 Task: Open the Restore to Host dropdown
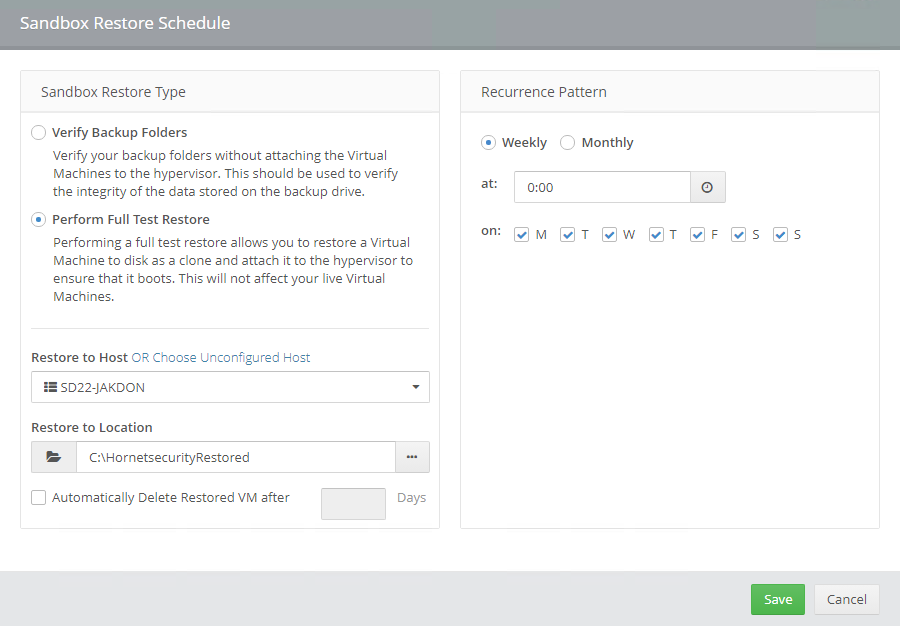[x=230, y=387]
